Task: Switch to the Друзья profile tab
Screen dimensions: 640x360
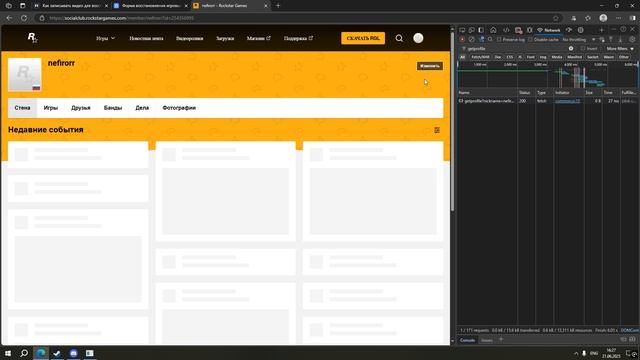Action: point(81,108)
